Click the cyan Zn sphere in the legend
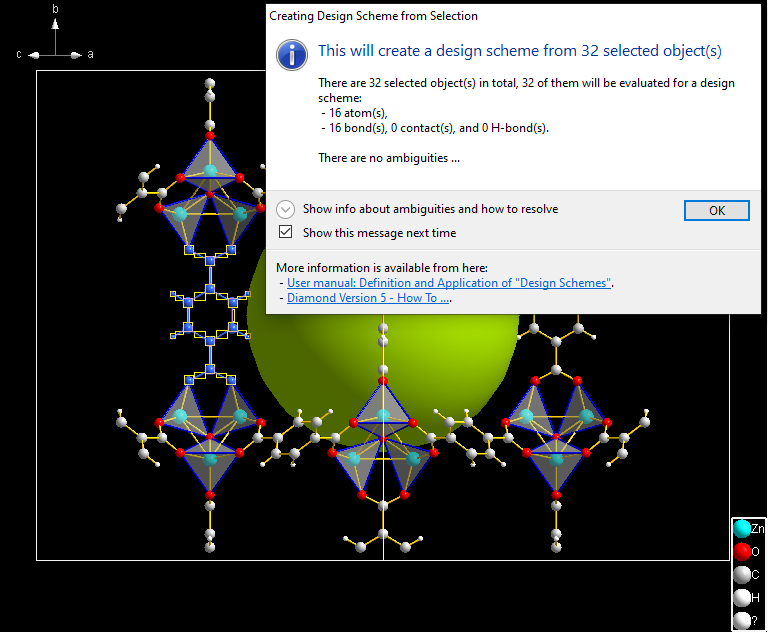Image resolution: width=768 pixels, height=632 pixels. [x=741, y=528]
